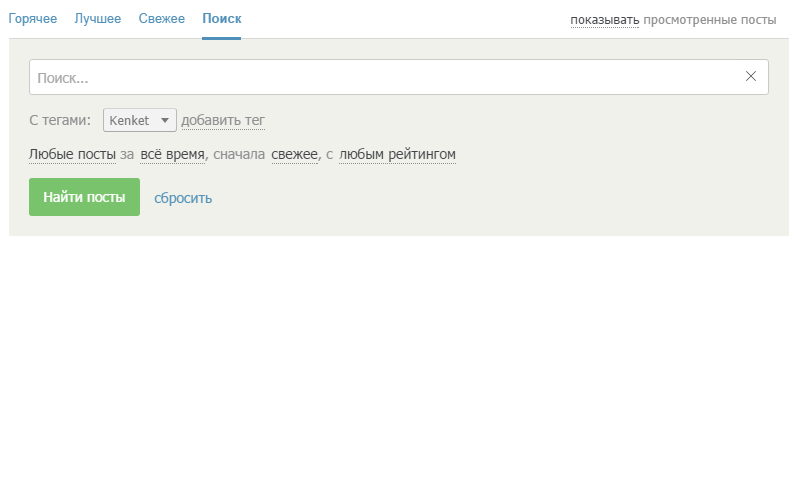Select the "Поиск" tab
Screen dimensions: 809x482
221,19
